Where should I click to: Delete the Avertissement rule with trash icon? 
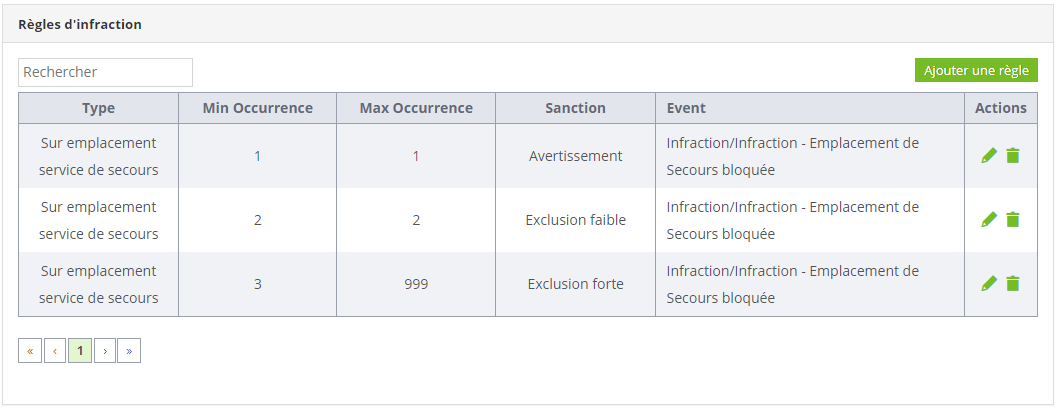[1013, 156]
